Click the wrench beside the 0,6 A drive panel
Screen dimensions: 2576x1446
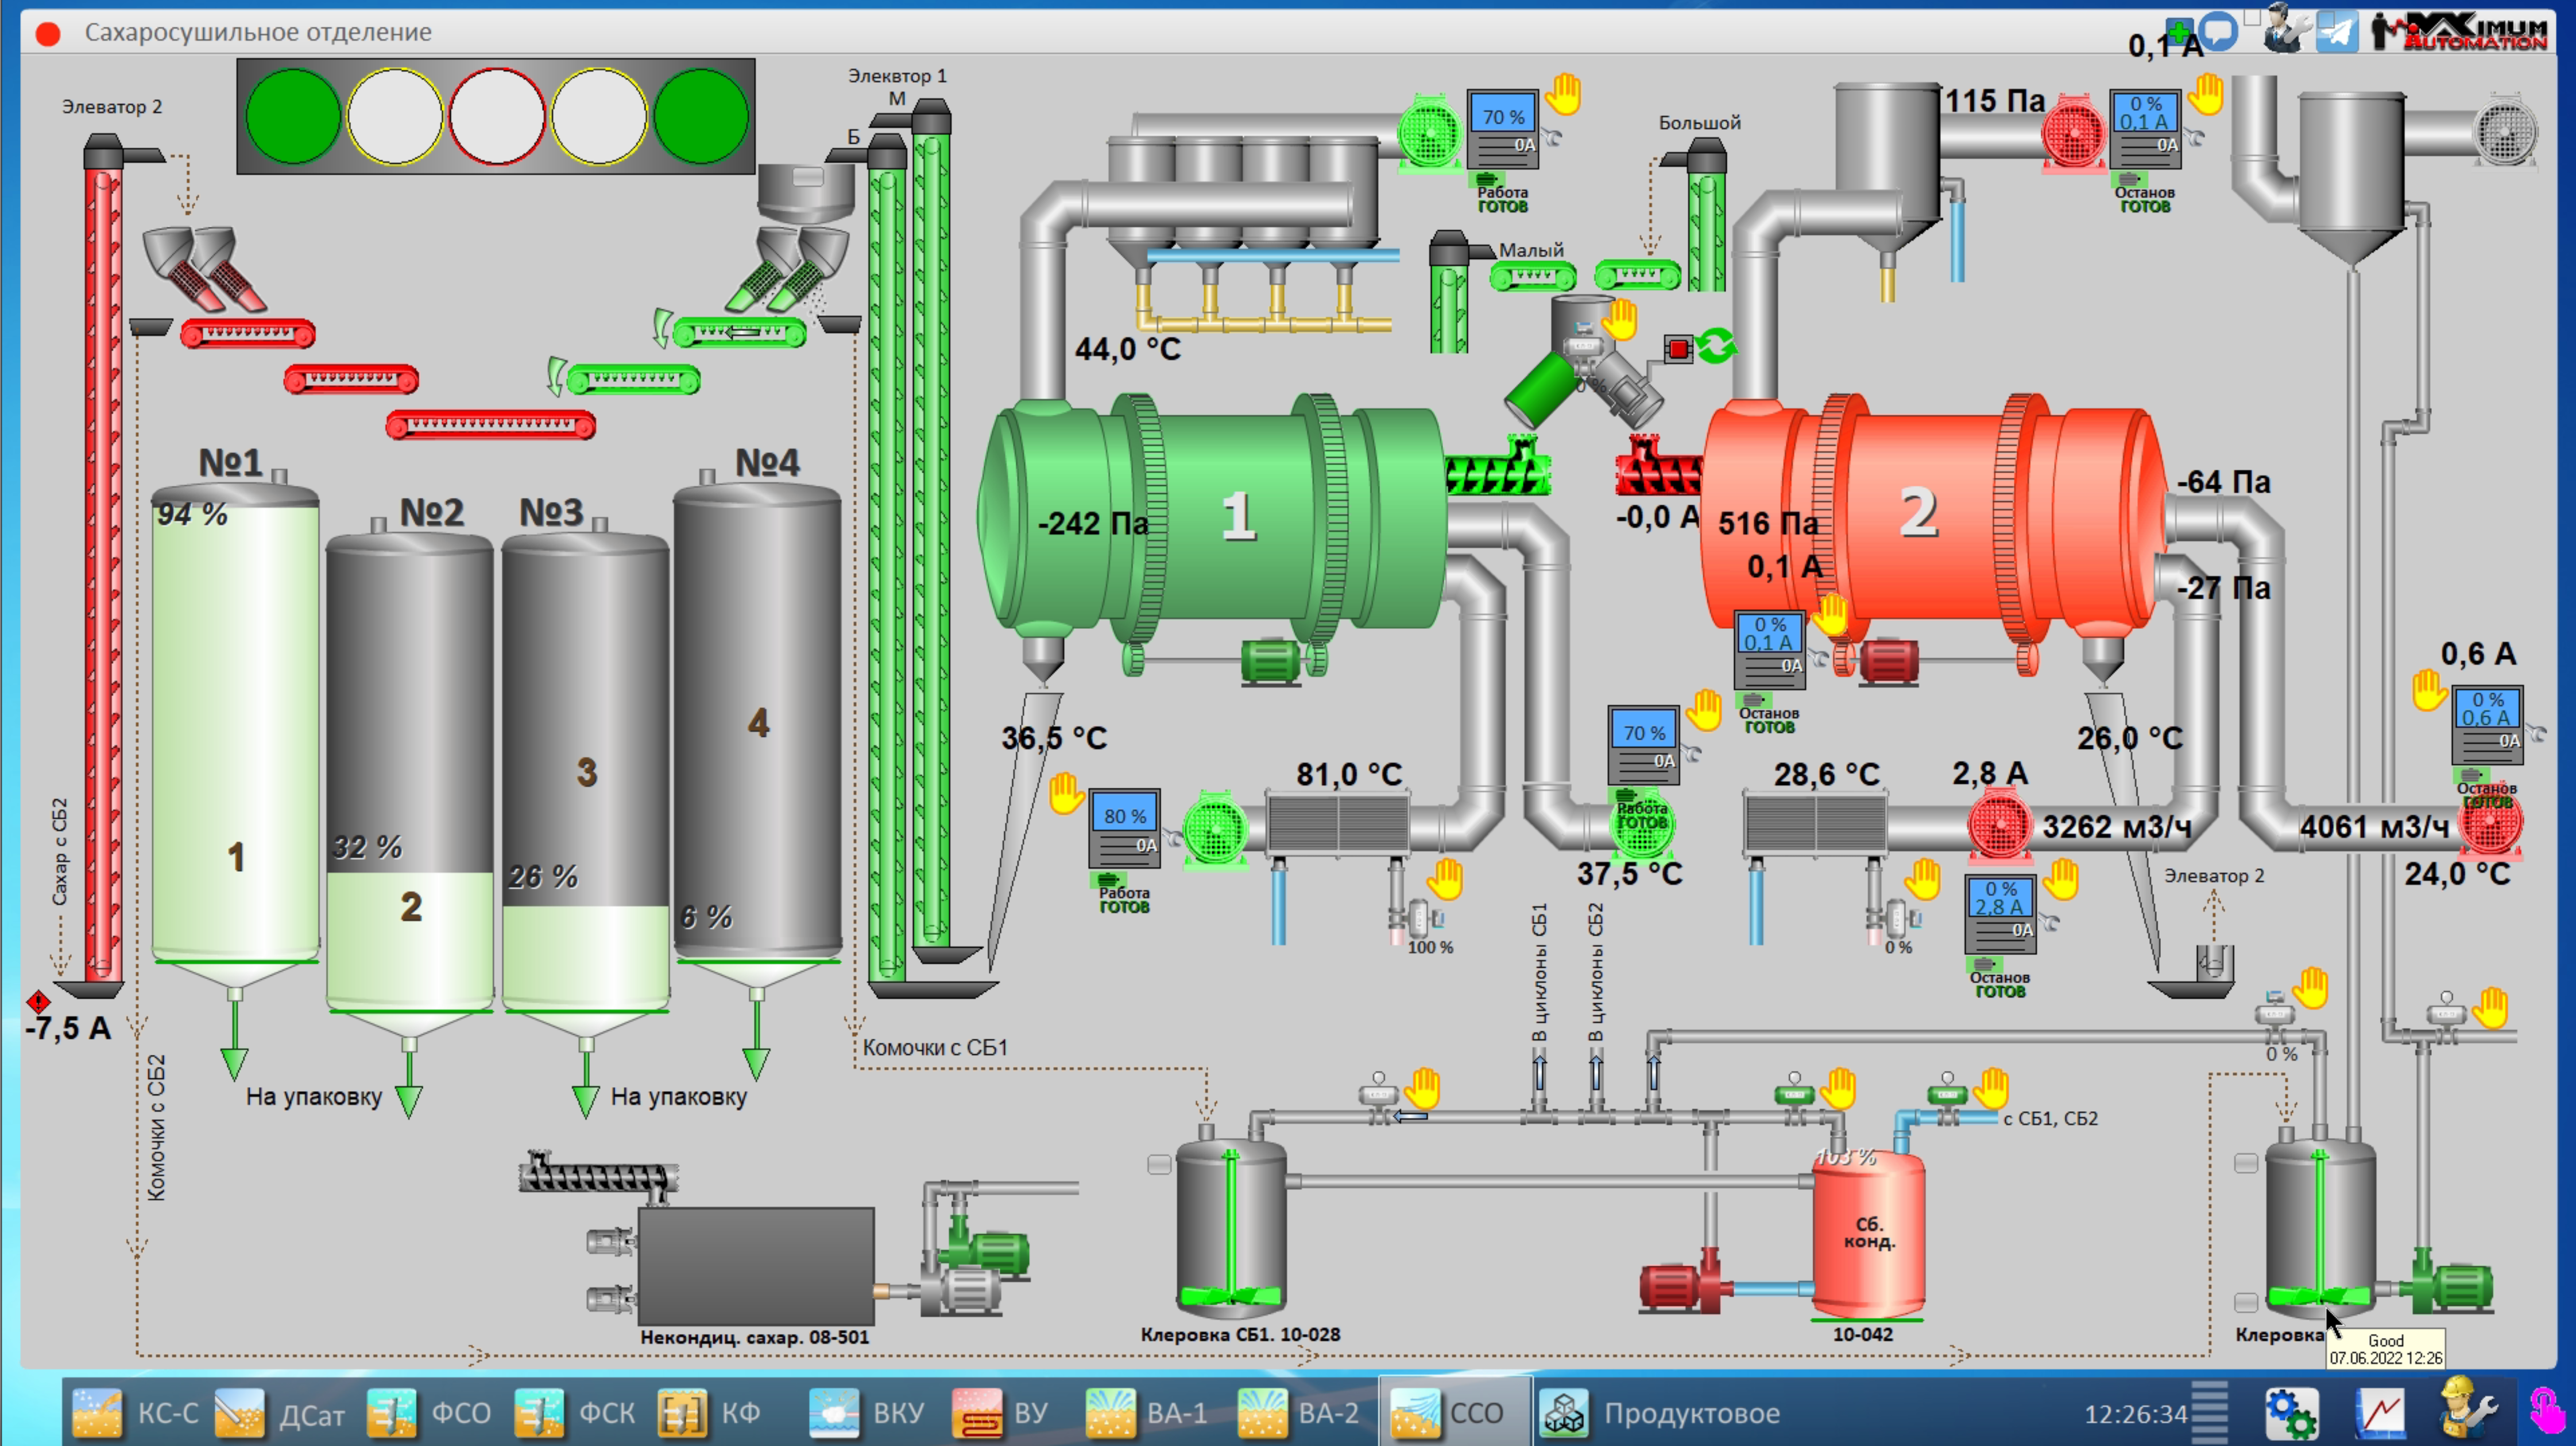pyautogui.click(x=2536, y=734)
